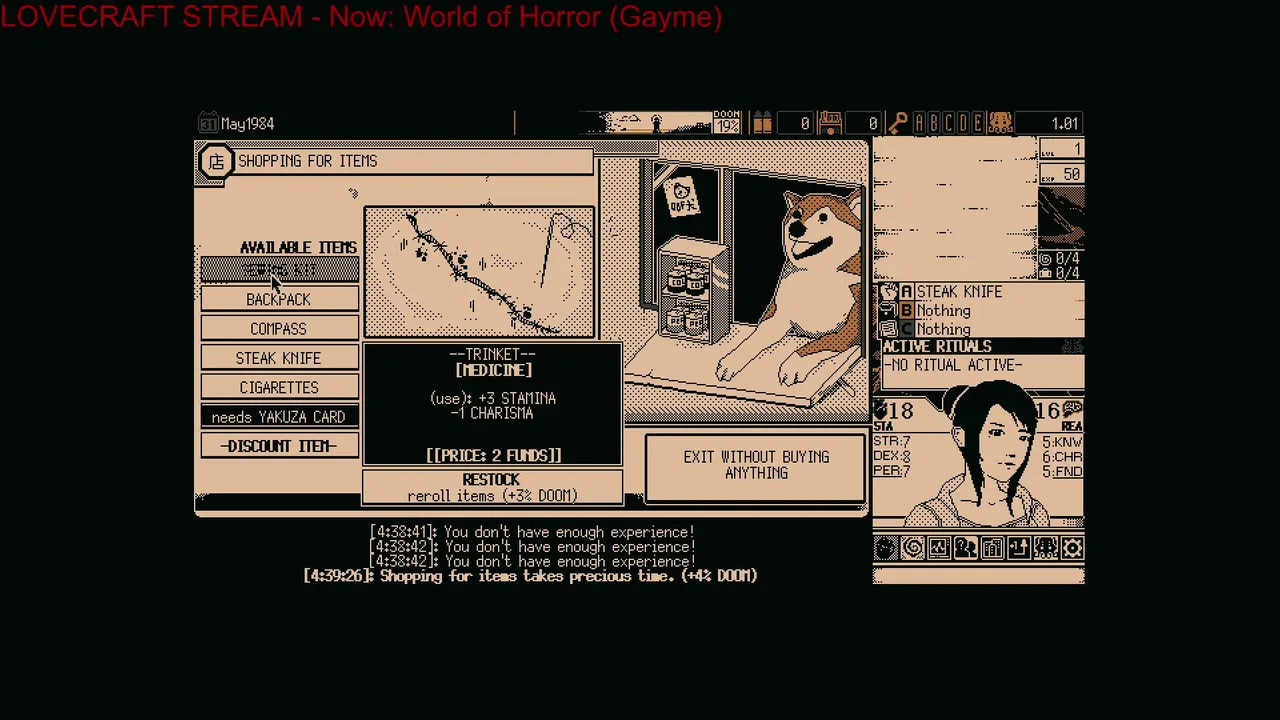1280x720 pixels.
Task: Click the '[[PRICE: 2 FUNDS]]' text
Action: coord(493,455)
